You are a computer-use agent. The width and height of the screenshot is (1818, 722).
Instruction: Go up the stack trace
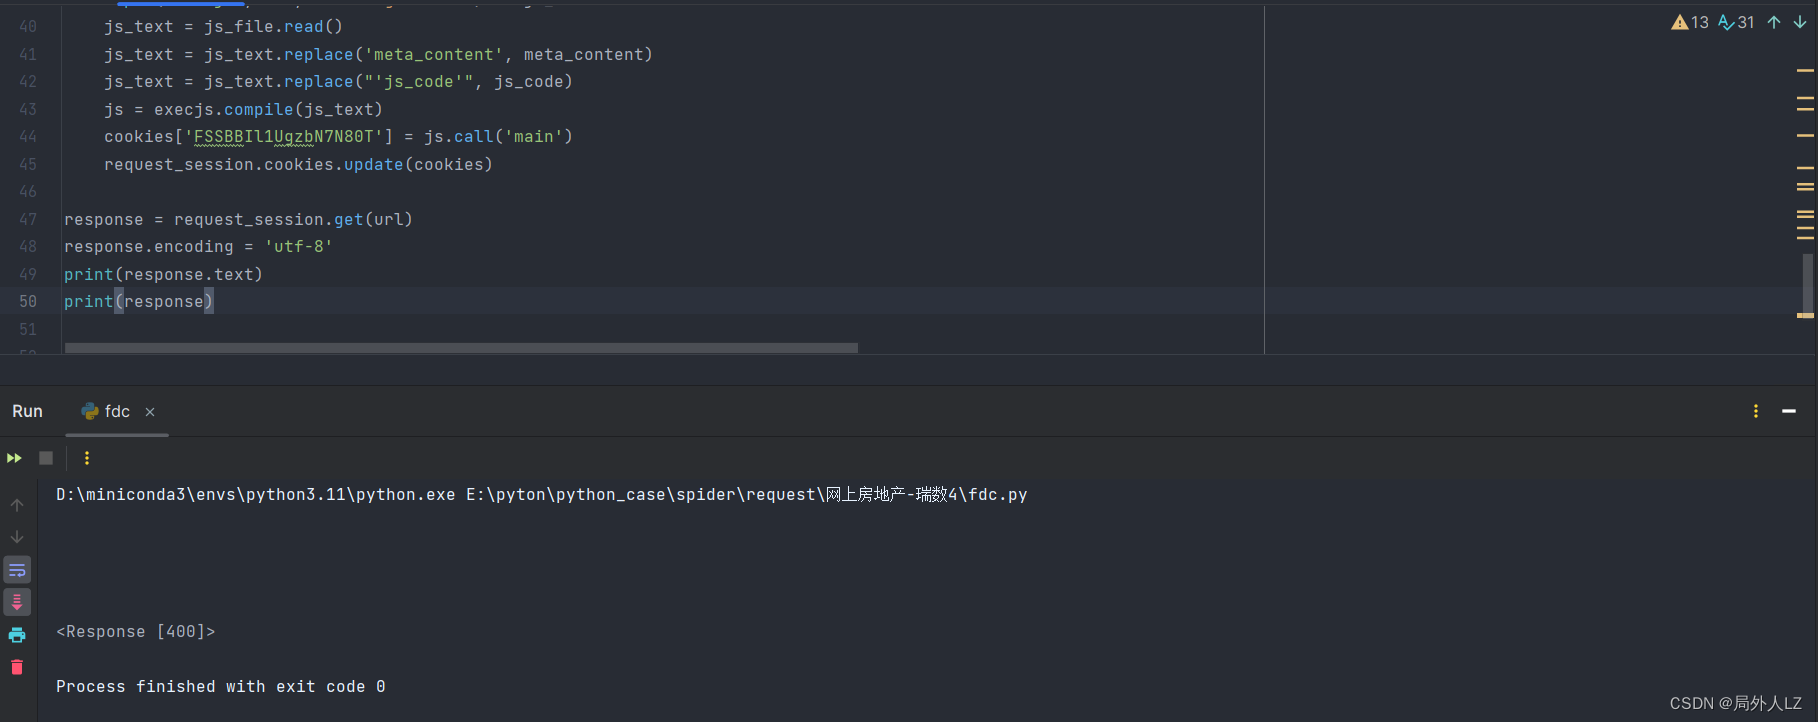[17, 505]
